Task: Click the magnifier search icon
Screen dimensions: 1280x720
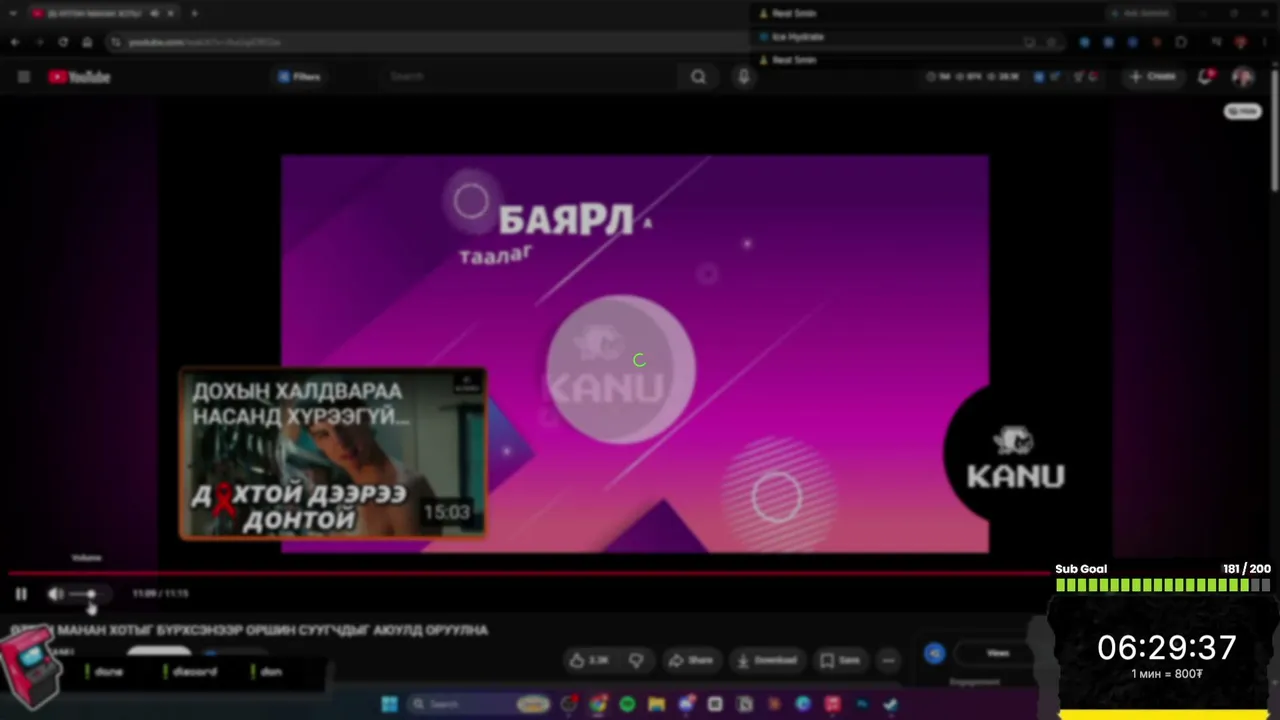Action: [x=698, y=76]
